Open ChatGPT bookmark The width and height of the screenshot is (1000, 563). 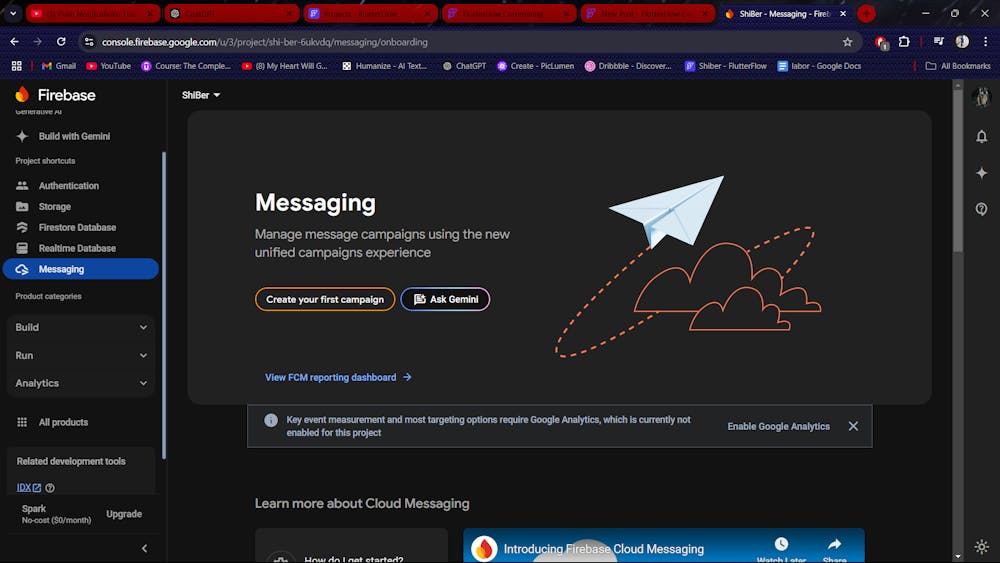click(464, 66)
